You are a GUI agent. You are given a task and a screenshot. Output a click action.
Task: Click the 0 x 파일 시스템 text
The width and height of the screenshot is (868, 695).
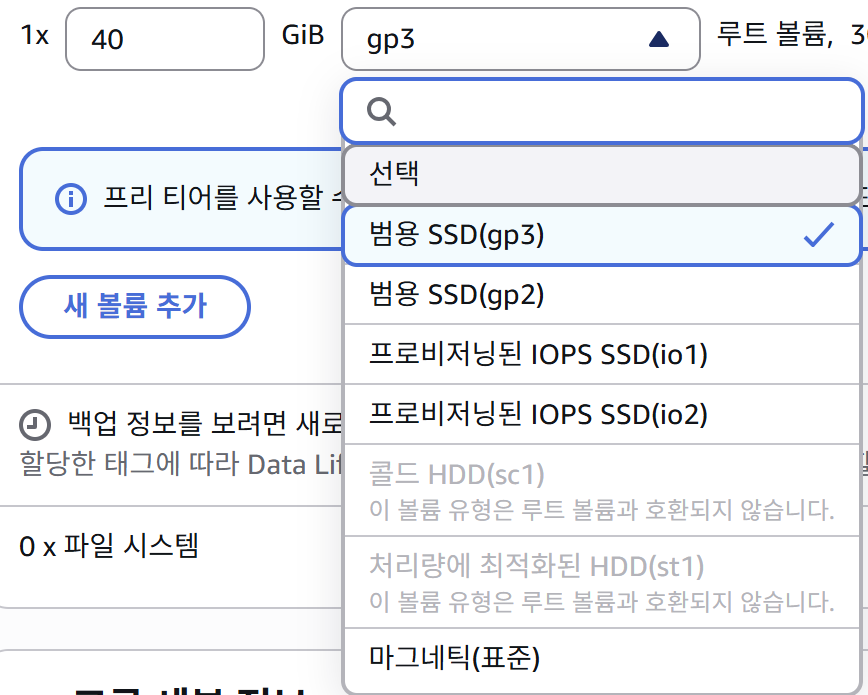coord(108,546)
